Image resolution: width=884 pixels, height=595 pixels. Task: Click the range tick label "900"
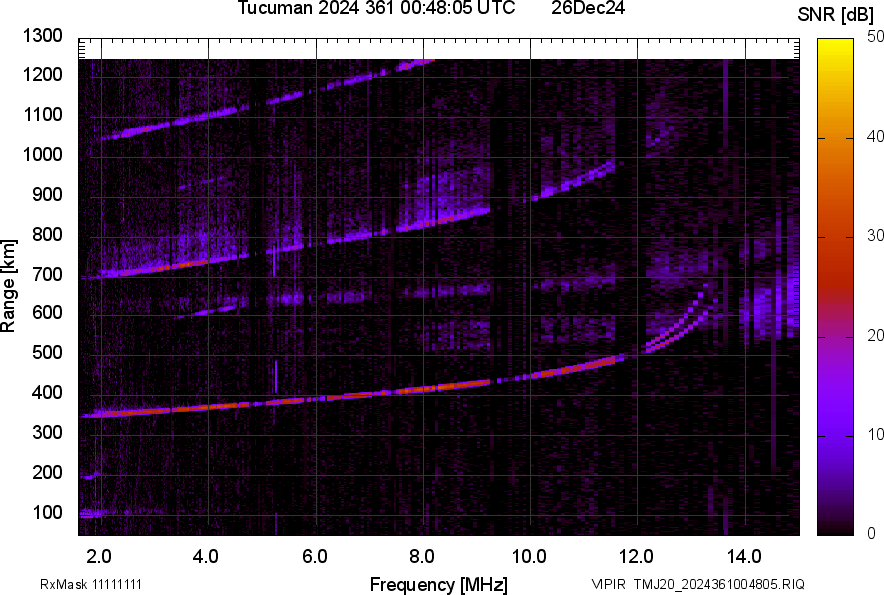click(47, 195)
